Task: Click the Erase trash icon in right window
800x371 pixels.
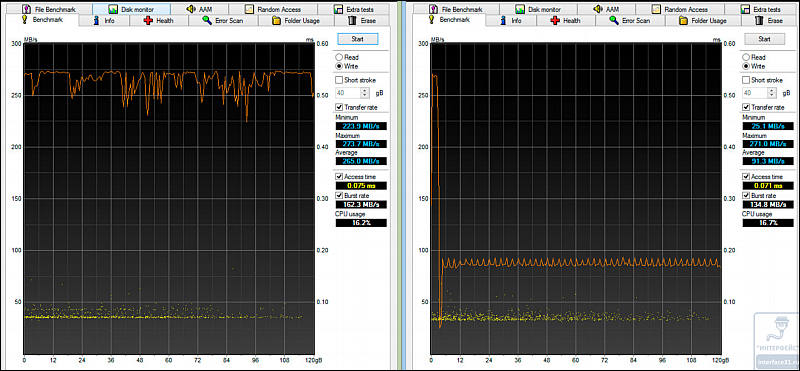Action: (760, 20)
